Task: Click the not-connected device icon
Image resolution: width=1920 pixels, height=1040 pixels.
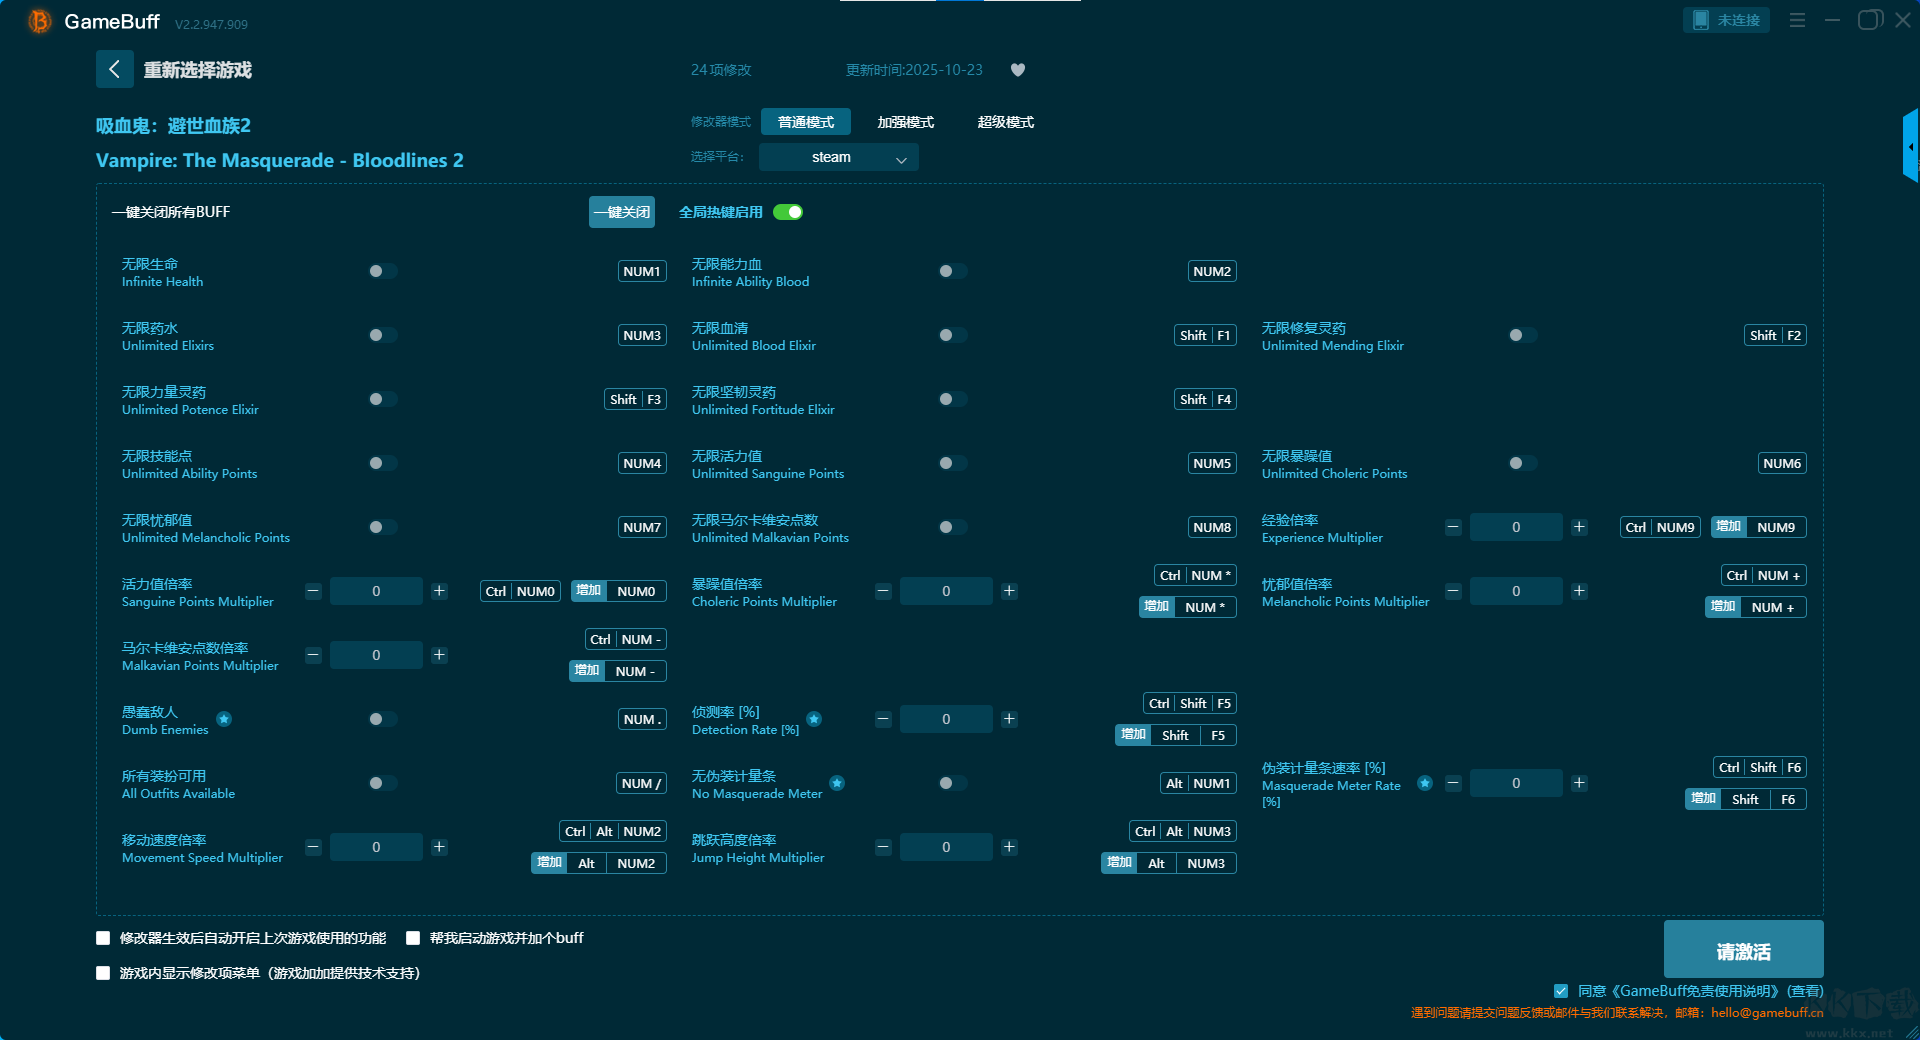Action: tap(1701, 20)
